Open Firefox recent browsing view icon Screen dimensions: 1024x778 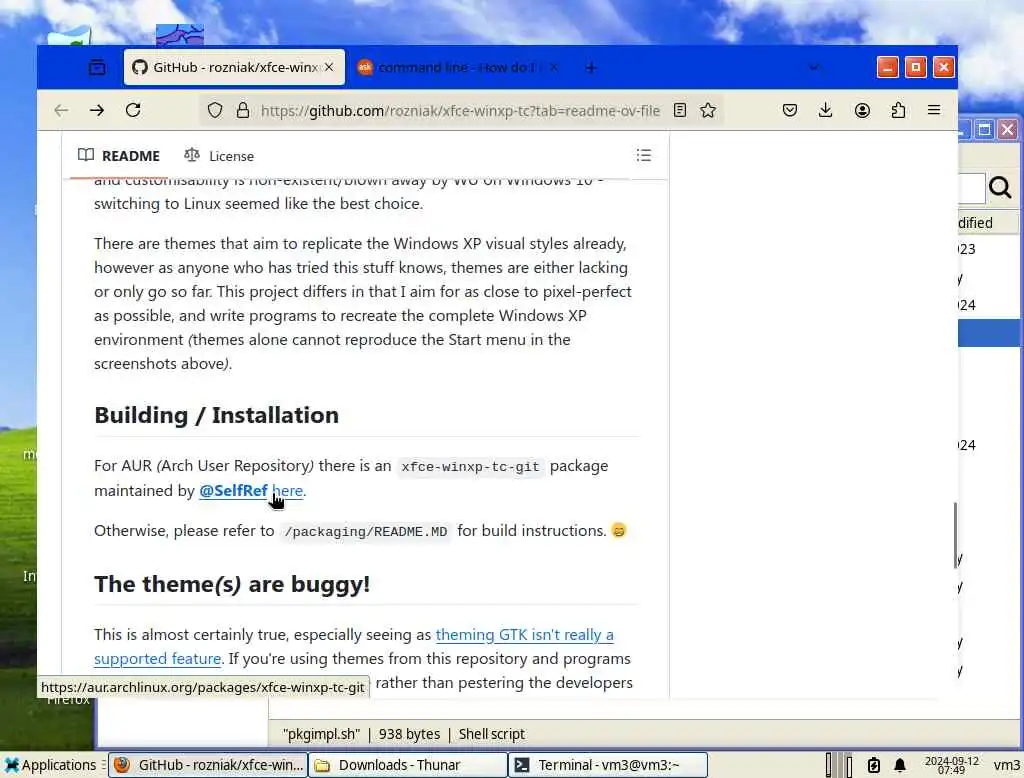point(97,67)
